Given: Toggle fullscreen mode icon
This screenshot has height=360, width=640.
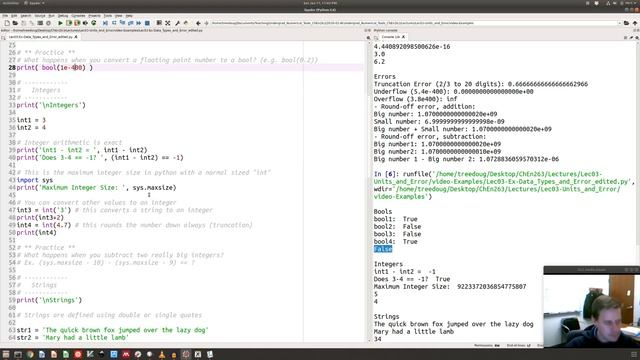Looking at the screenshot, I should tap(168, 23).
